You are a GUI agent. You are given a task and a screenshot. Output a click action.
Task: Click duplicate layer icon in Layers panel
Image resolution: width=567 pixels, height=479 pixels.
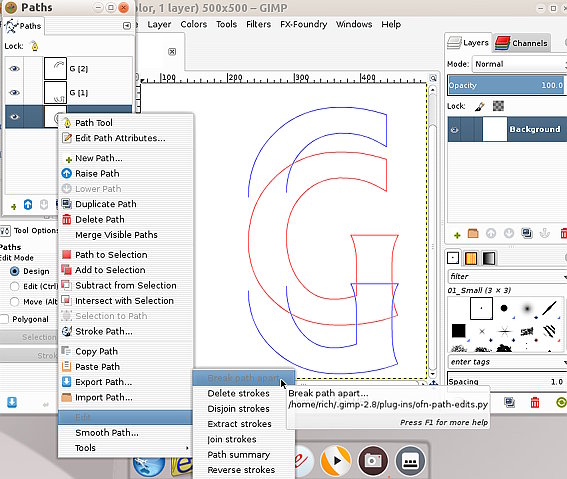pos(527,234)
